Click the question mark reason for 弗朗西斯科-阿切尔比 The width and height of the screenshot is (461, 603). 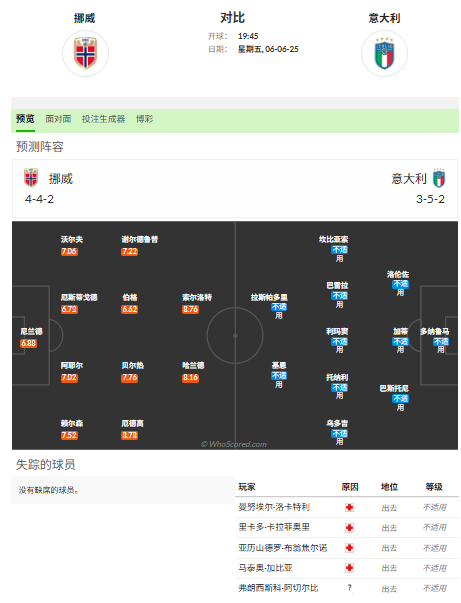pyautogui.click(x=349, y=588)
